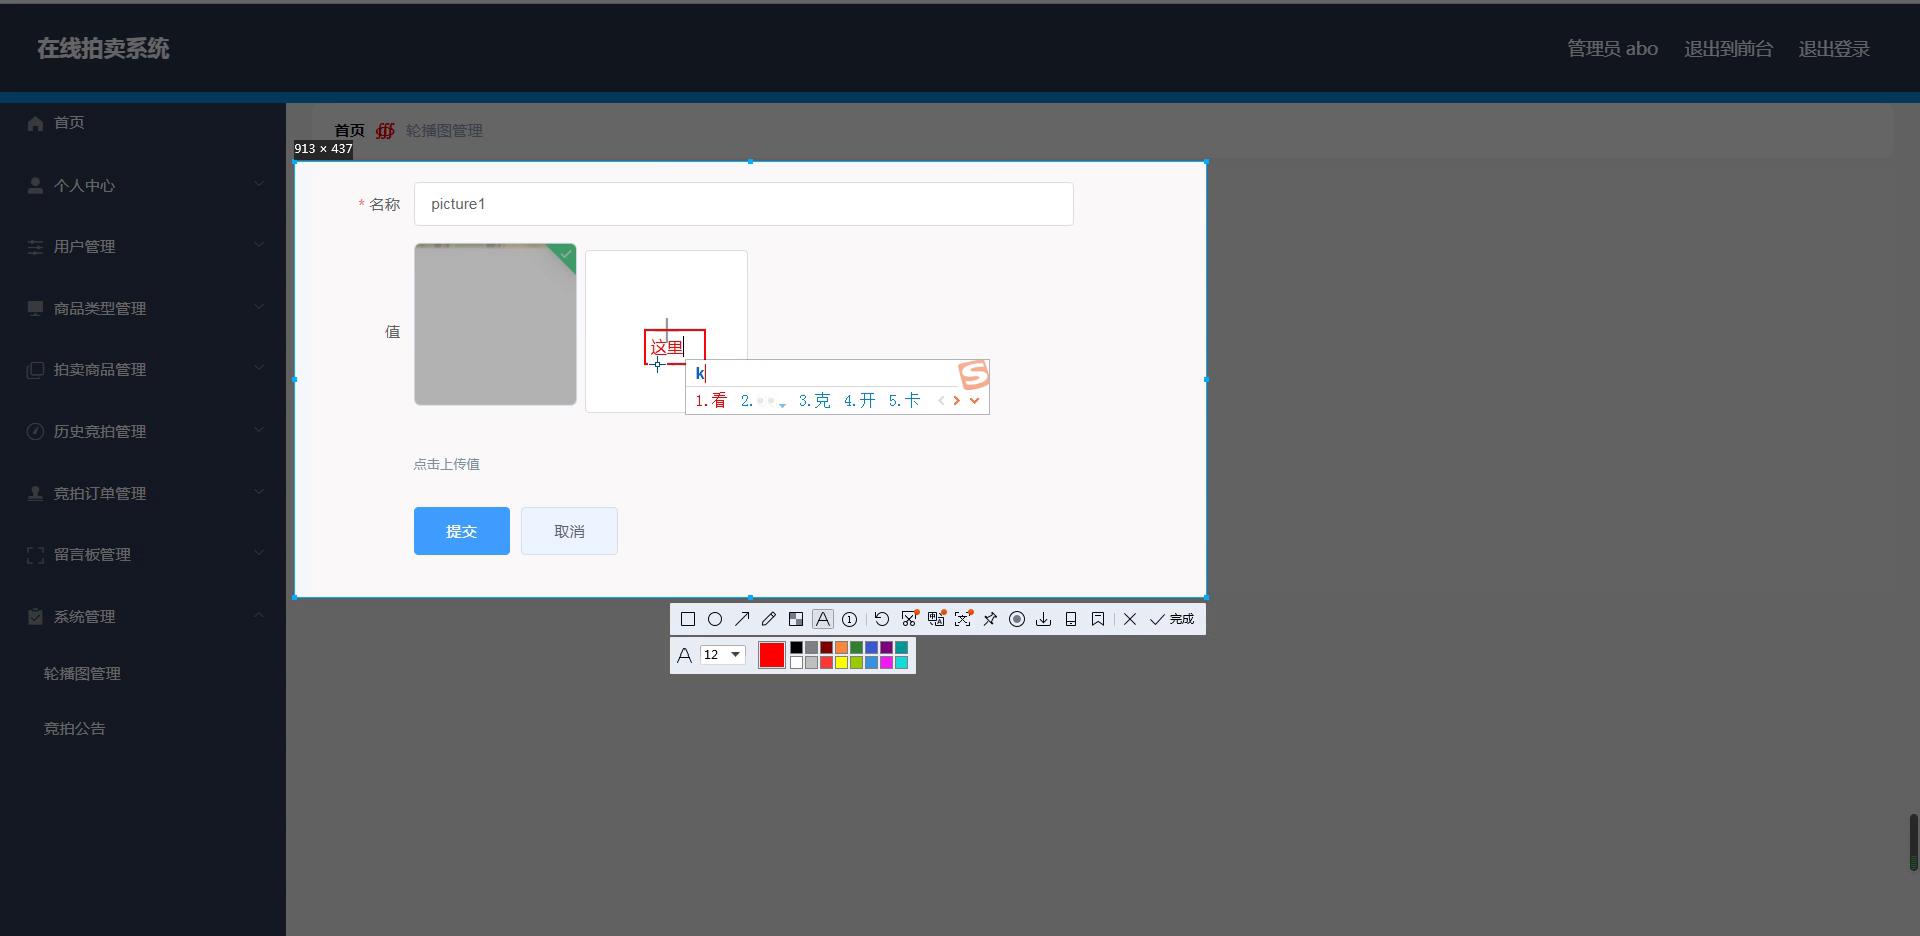
Task: Select the rectangle annotation tool
Action: 688,619
